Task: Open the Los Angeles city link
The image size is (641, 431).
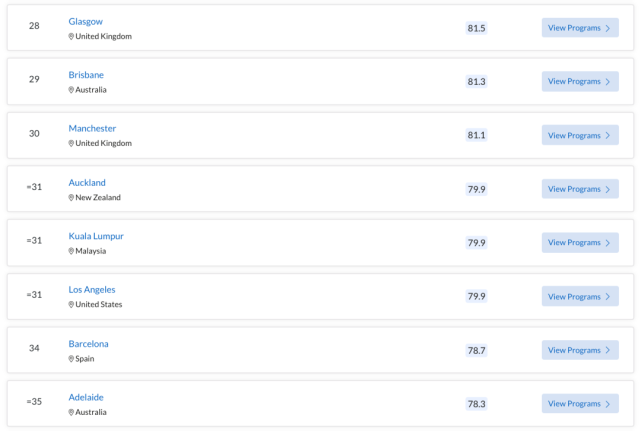Action: (92, 290)
